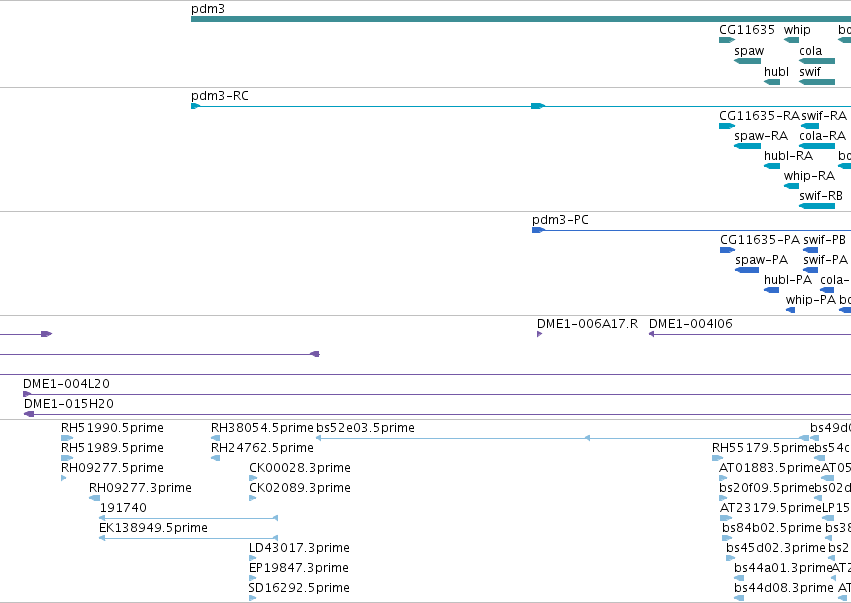This screenshot has height=603, width=851.
Task: Select the cola gene feature
Action: click(817, 61)
